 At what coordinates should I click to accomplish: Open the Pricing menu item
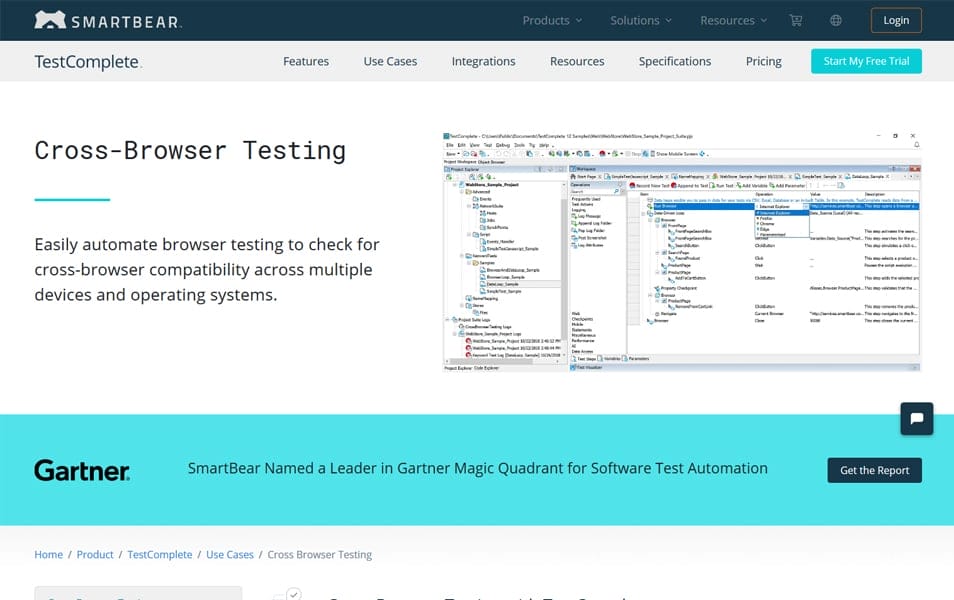[764, 61]
